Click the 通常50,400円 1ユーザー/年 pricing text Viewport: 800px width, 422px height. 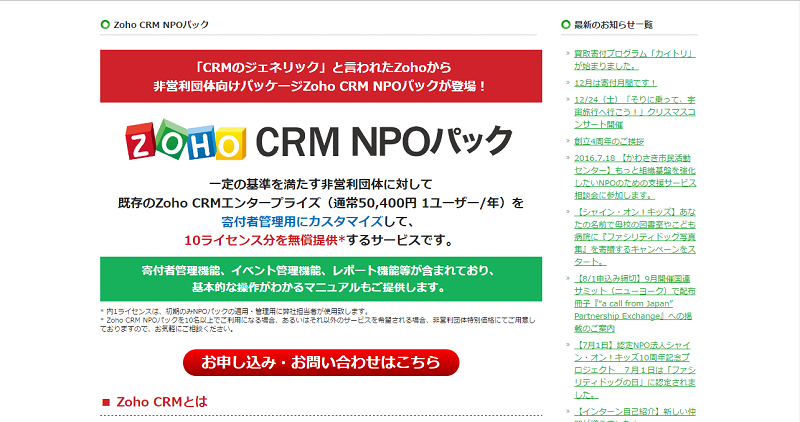[416, 203]
